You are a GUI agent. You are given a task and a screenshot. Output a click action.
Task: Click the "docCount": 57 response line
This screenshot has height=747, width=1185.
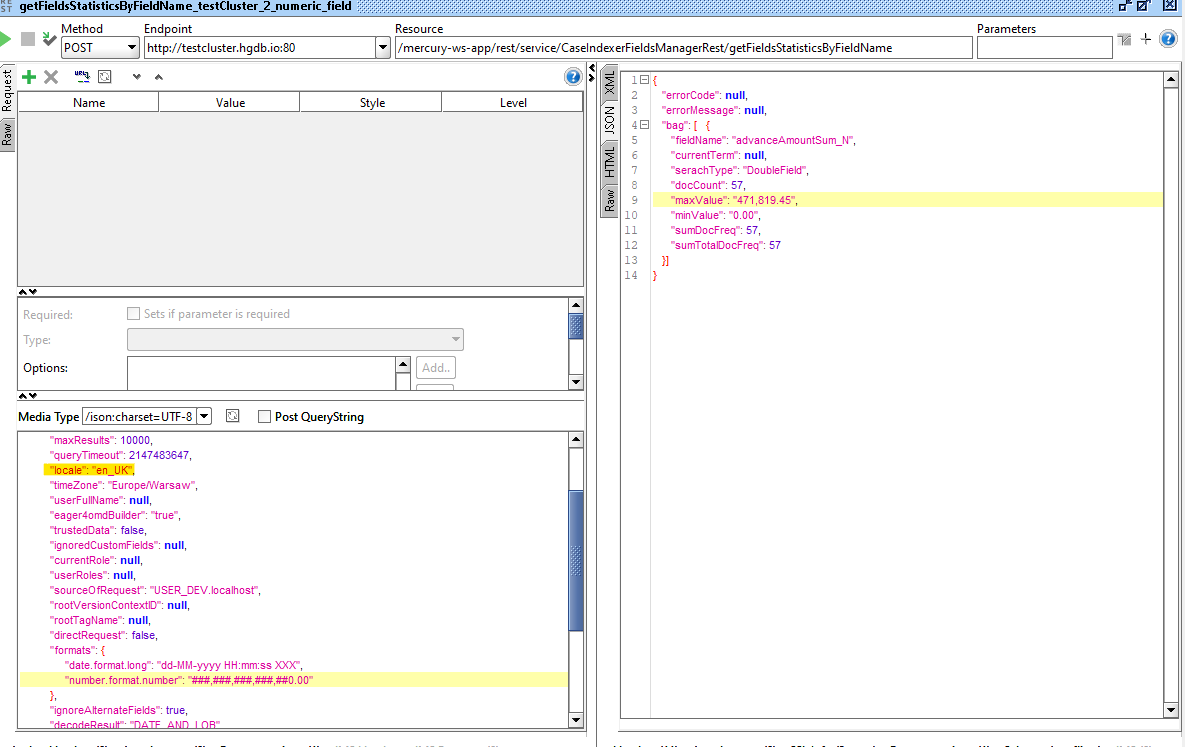(x=708, y=185)
